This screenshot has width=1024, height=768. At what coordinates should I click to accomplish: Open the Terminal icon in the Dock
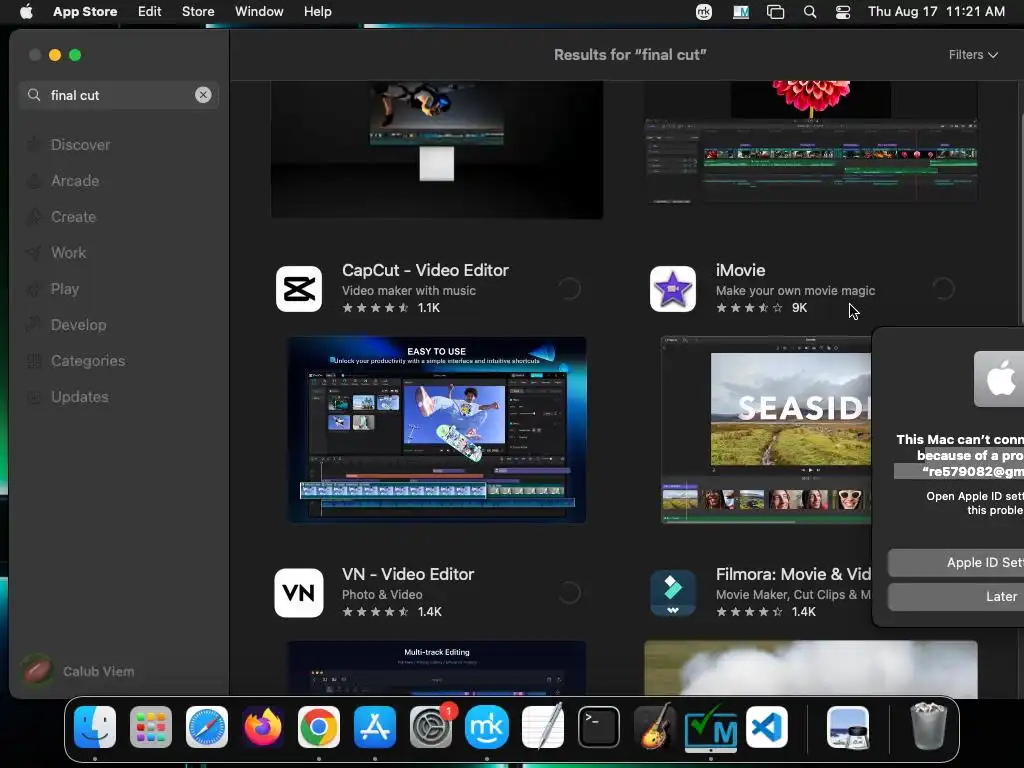pyautogui.click(x=599, y=727)
